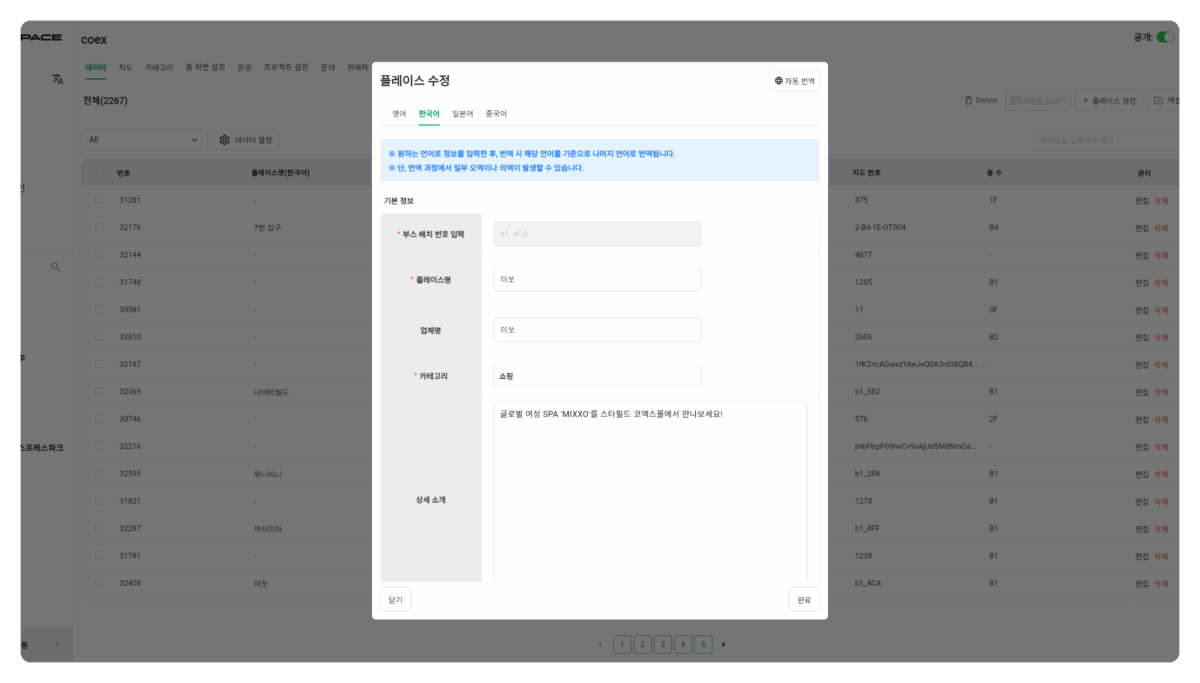Image resolution: width=1200 pixels, height=683 pixels.
Task: Click the translate language icon in the sidebar
Action: click(x=57, y=80)
